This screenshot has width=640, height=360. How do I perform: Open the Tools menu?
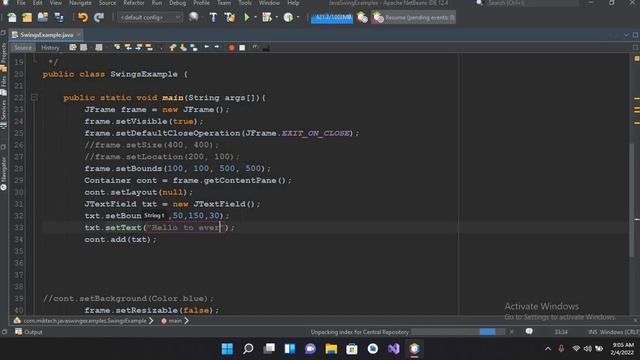tap(245, 3)
